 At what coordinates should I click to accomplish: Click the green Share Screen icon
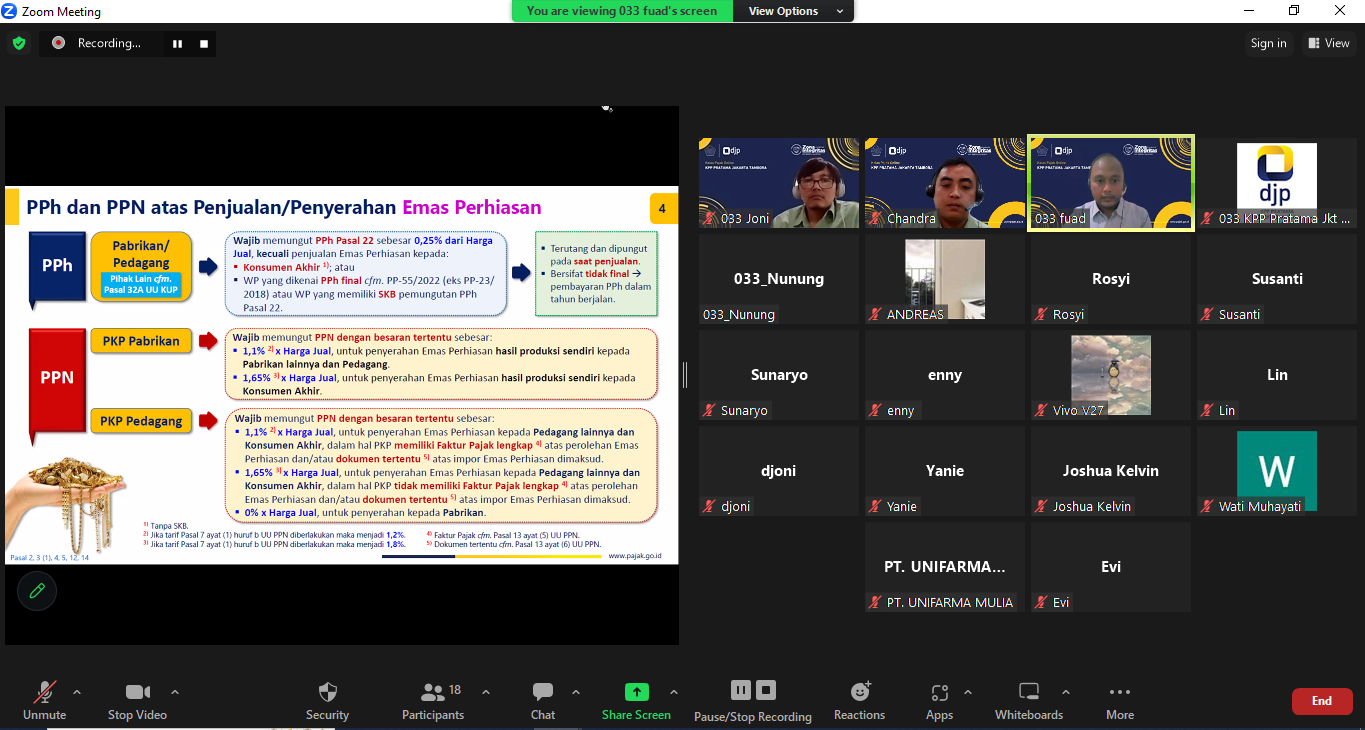[x=636, y=692]
